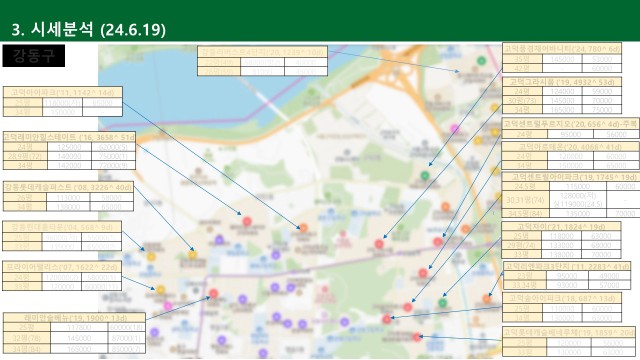Select the red marker linked to 래미안솔베뉴
This screenshot has width=640, height=360.
click(213, 293)
